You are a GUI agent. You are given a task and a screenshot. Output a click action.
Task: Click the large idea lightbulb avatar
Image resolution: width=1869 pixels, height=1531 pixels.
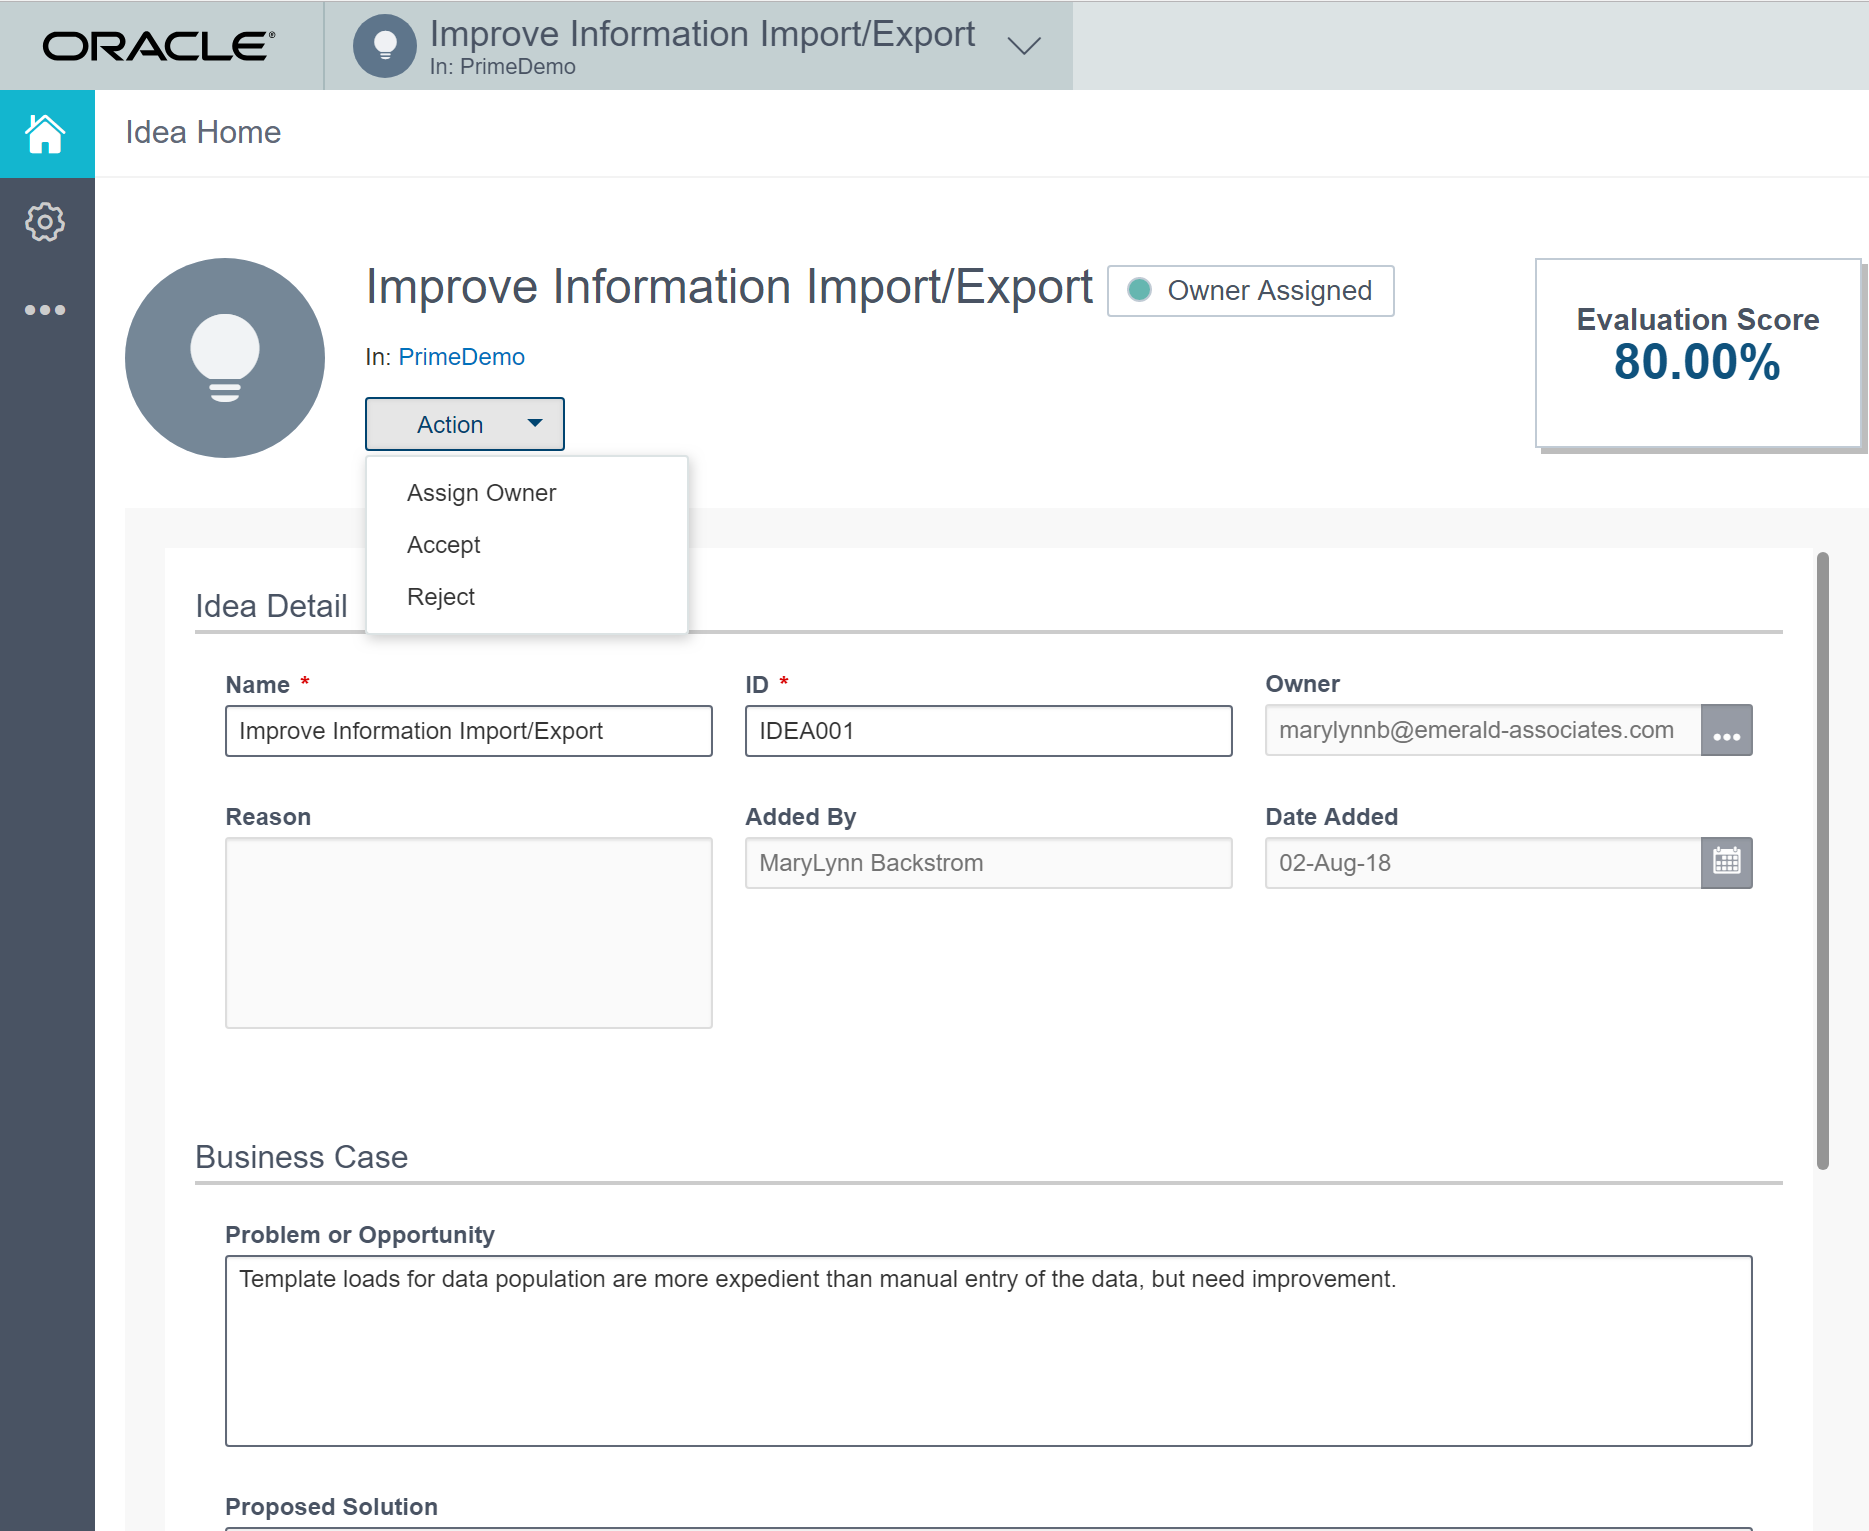point(225,358)
